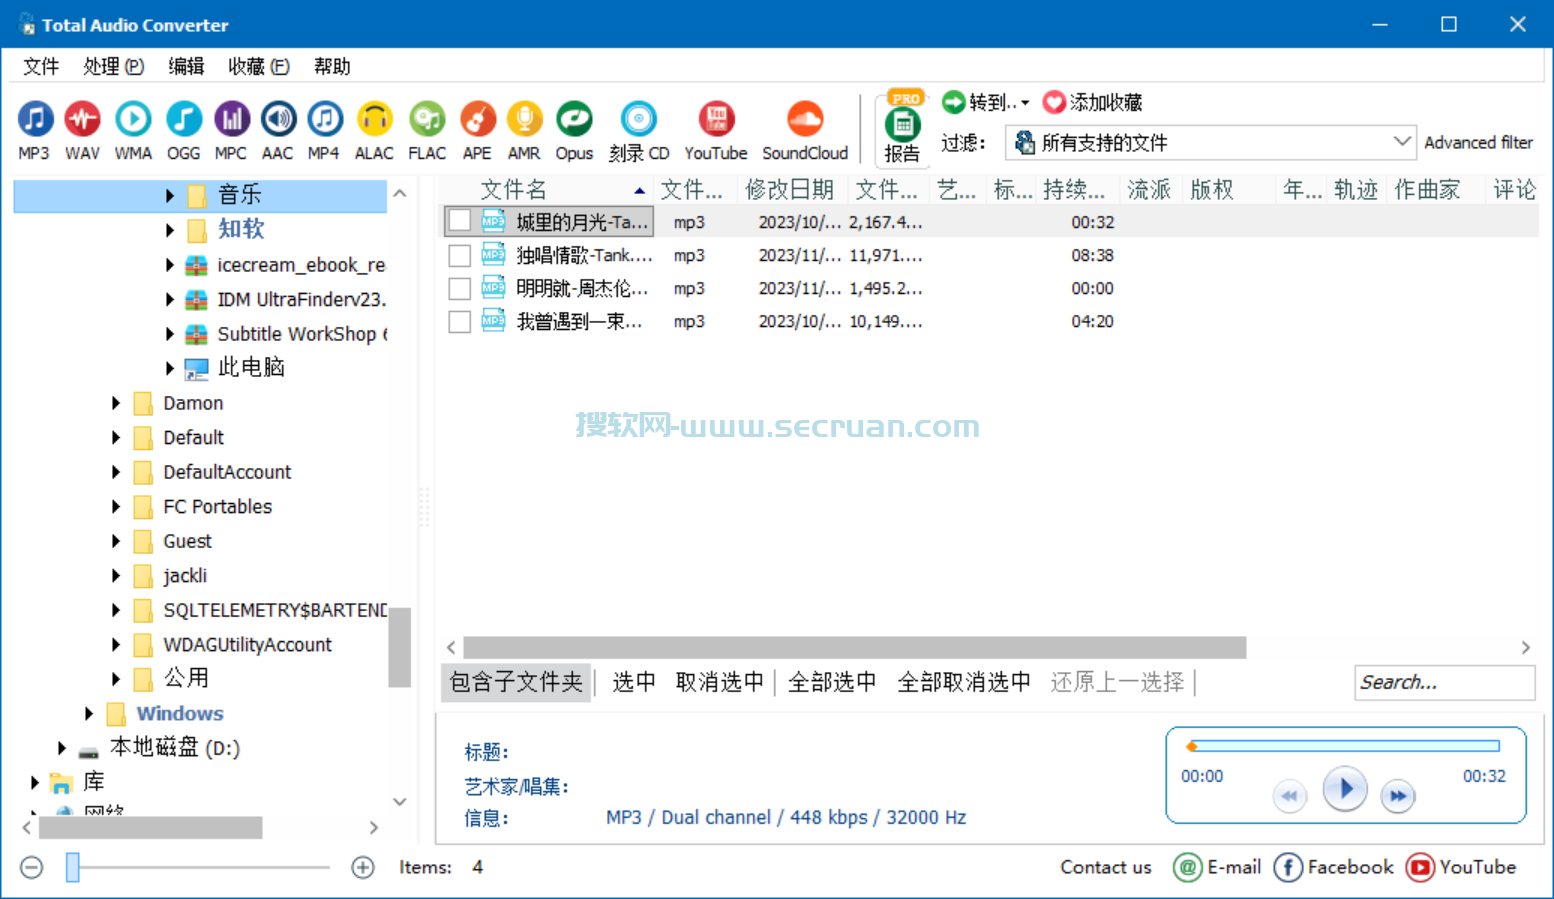
Task: Expand the 音乐 folder node
Action: (x=170, y=195)
